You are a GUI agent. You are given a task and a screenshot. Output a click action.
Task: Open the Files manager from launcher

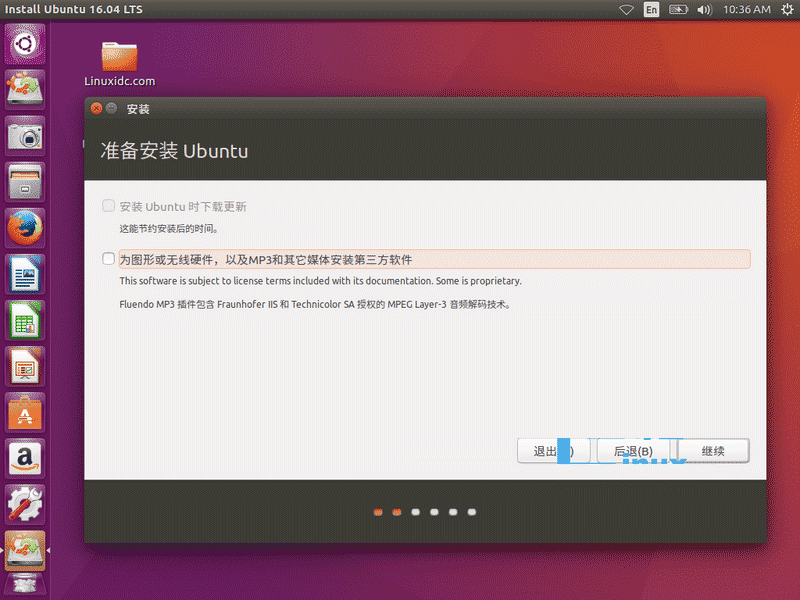click(x=25, y=182)
